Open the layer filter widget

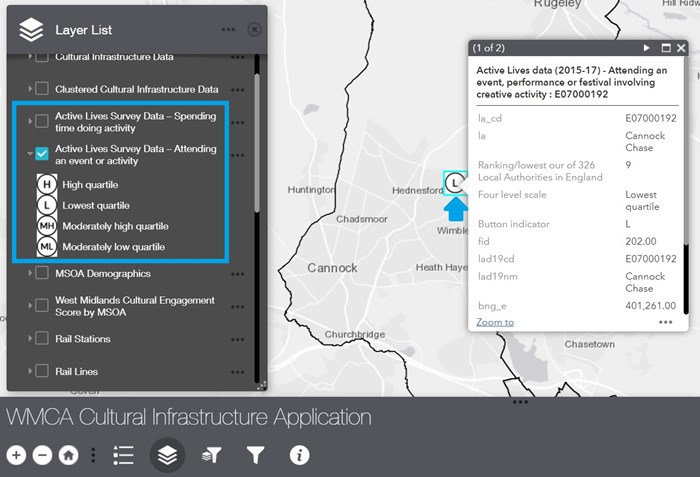tap(211, 455)
